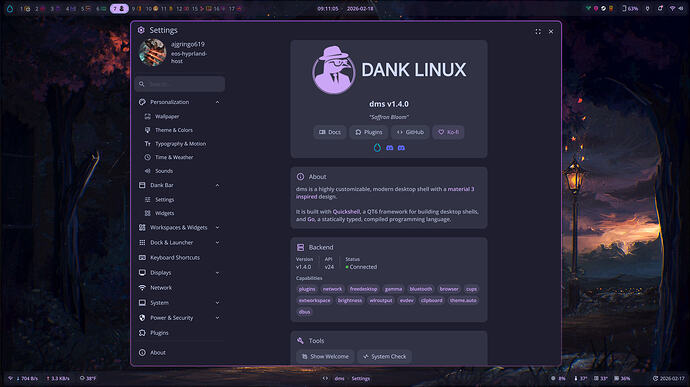This screenshot has width=690, height=387.
Task: Click the 'Connected' status text
Action: pyautogui.click(x=363, y=267)
